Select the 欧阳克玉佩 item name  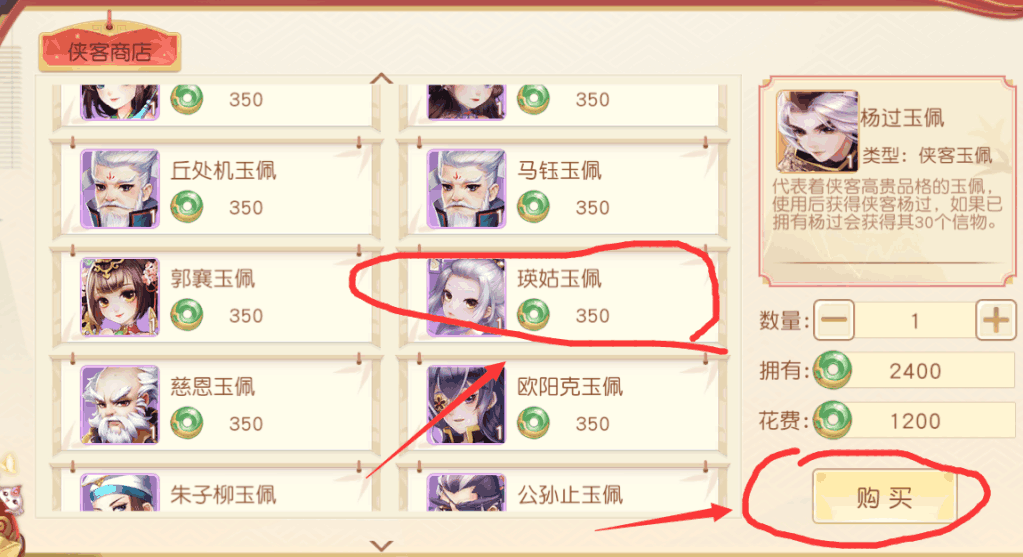tap(570, 387)
